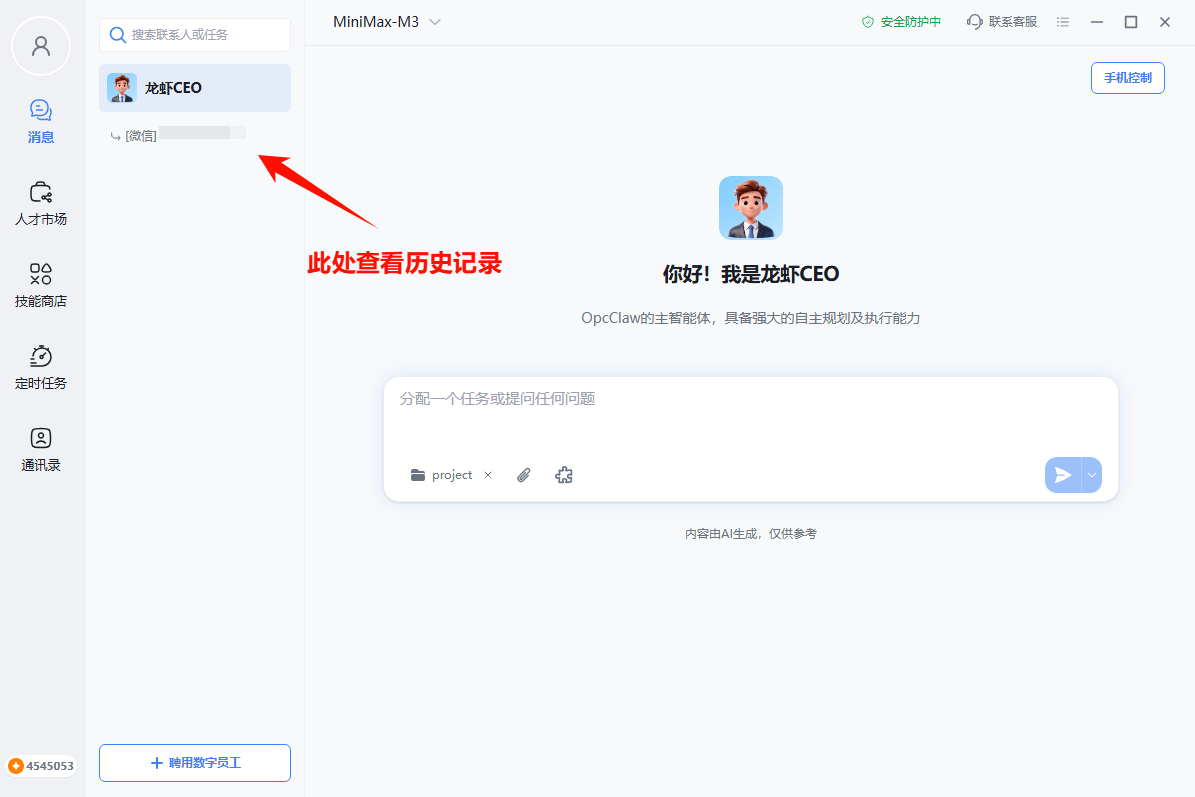Click 内容由AI生成，仅供参考 notice
The width and height of the screenshot is (1195, 797).
[751, 533]
